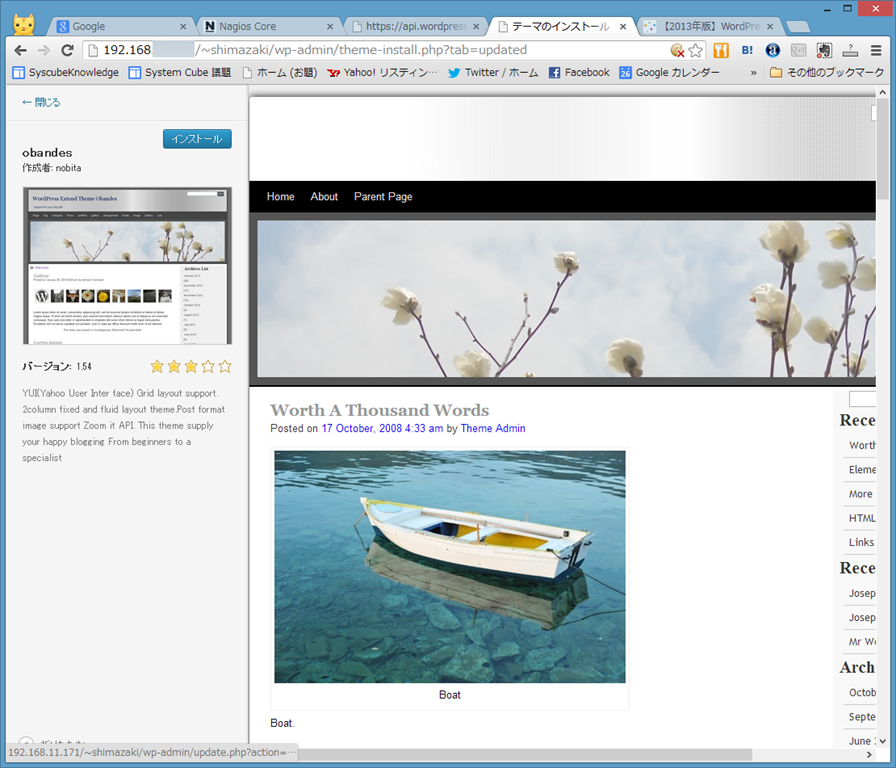This screenshot has height=768, width=896.
Task: Bookmark this page with the star icon
Action: [x=695, y=51]
